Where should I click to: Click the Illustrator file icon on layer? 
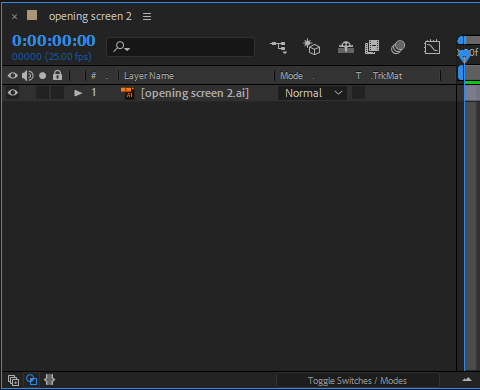[127, 93]
